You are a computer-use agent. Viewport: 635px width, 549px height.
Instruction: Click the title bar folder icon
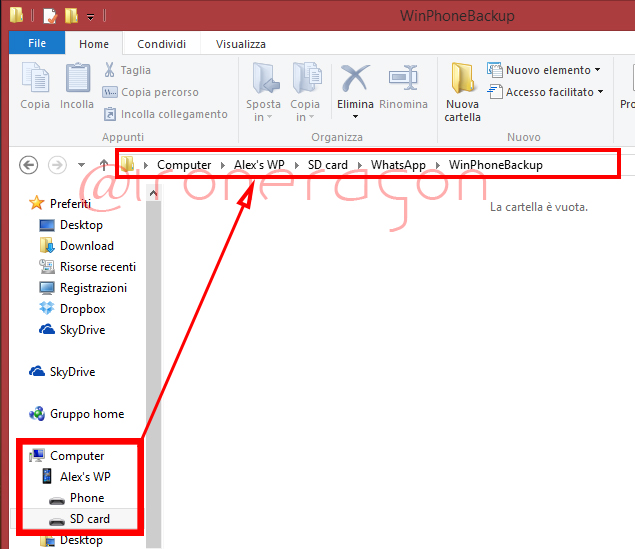(x=17, y=15)
